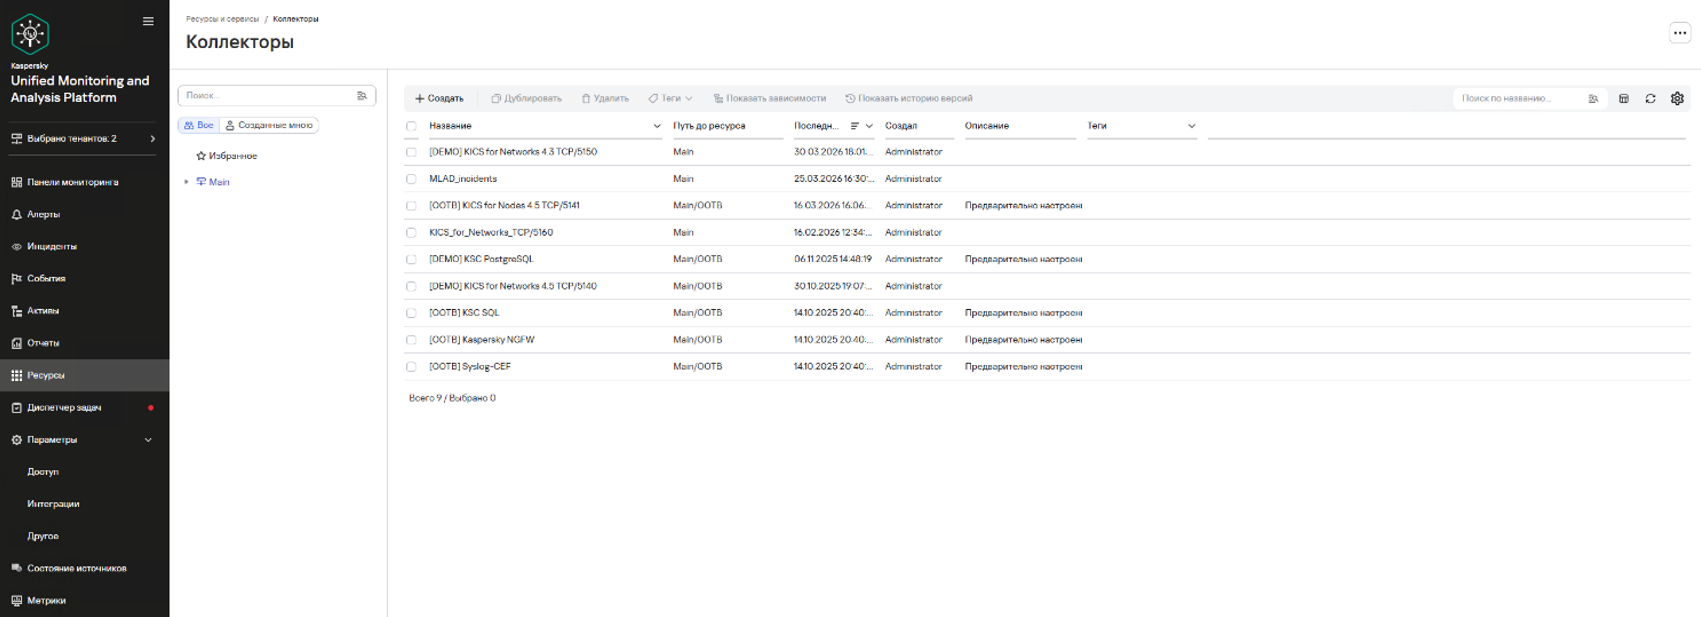Check the [OOTB] Syslog-CEF row checkbox
The height and width of the screenshot is (617, 1701).
pyautogui.click(x=411, y=367)
